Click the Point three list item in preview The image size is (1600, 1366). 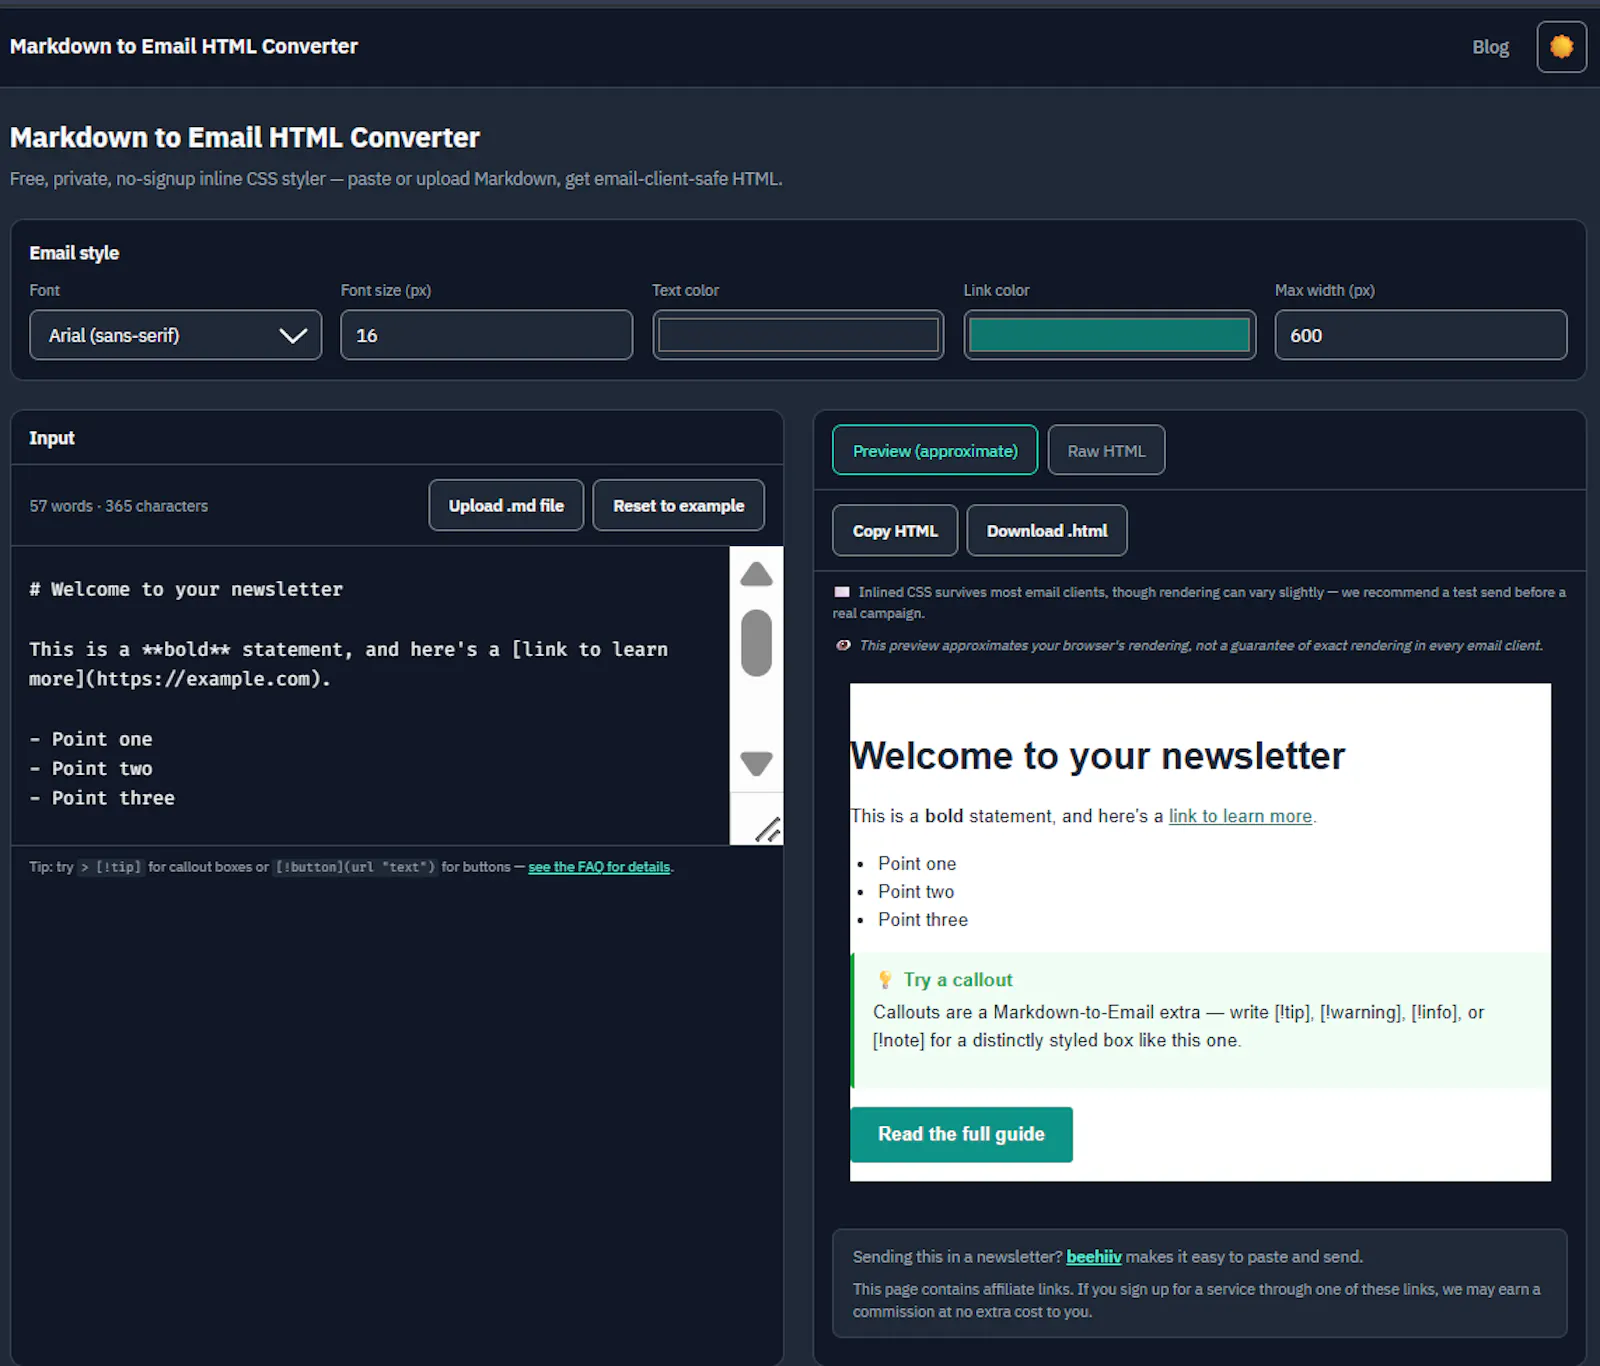click(x=923, y=919)
